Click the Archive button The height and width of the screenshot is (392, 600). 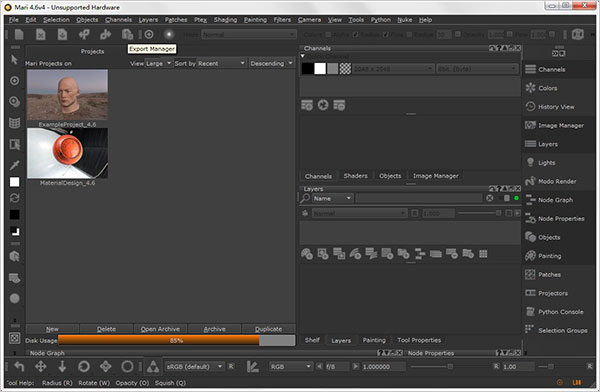click(x=214, y=329)
